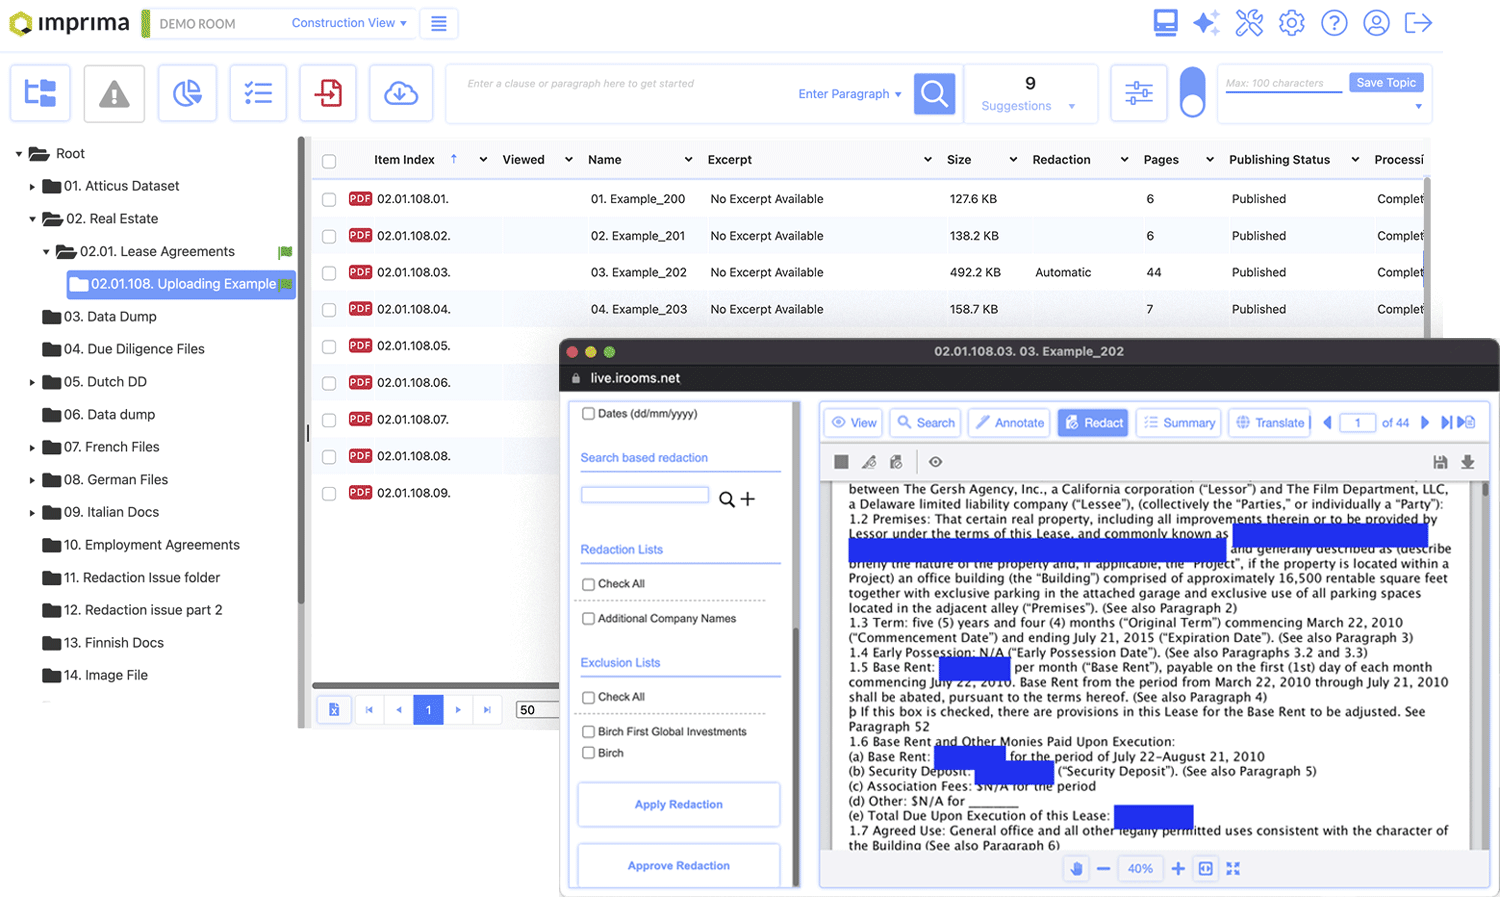Click the cloud download icon
Image resolution: width=1500 pixels, height=897 pixels.
[x=400, y=92]
